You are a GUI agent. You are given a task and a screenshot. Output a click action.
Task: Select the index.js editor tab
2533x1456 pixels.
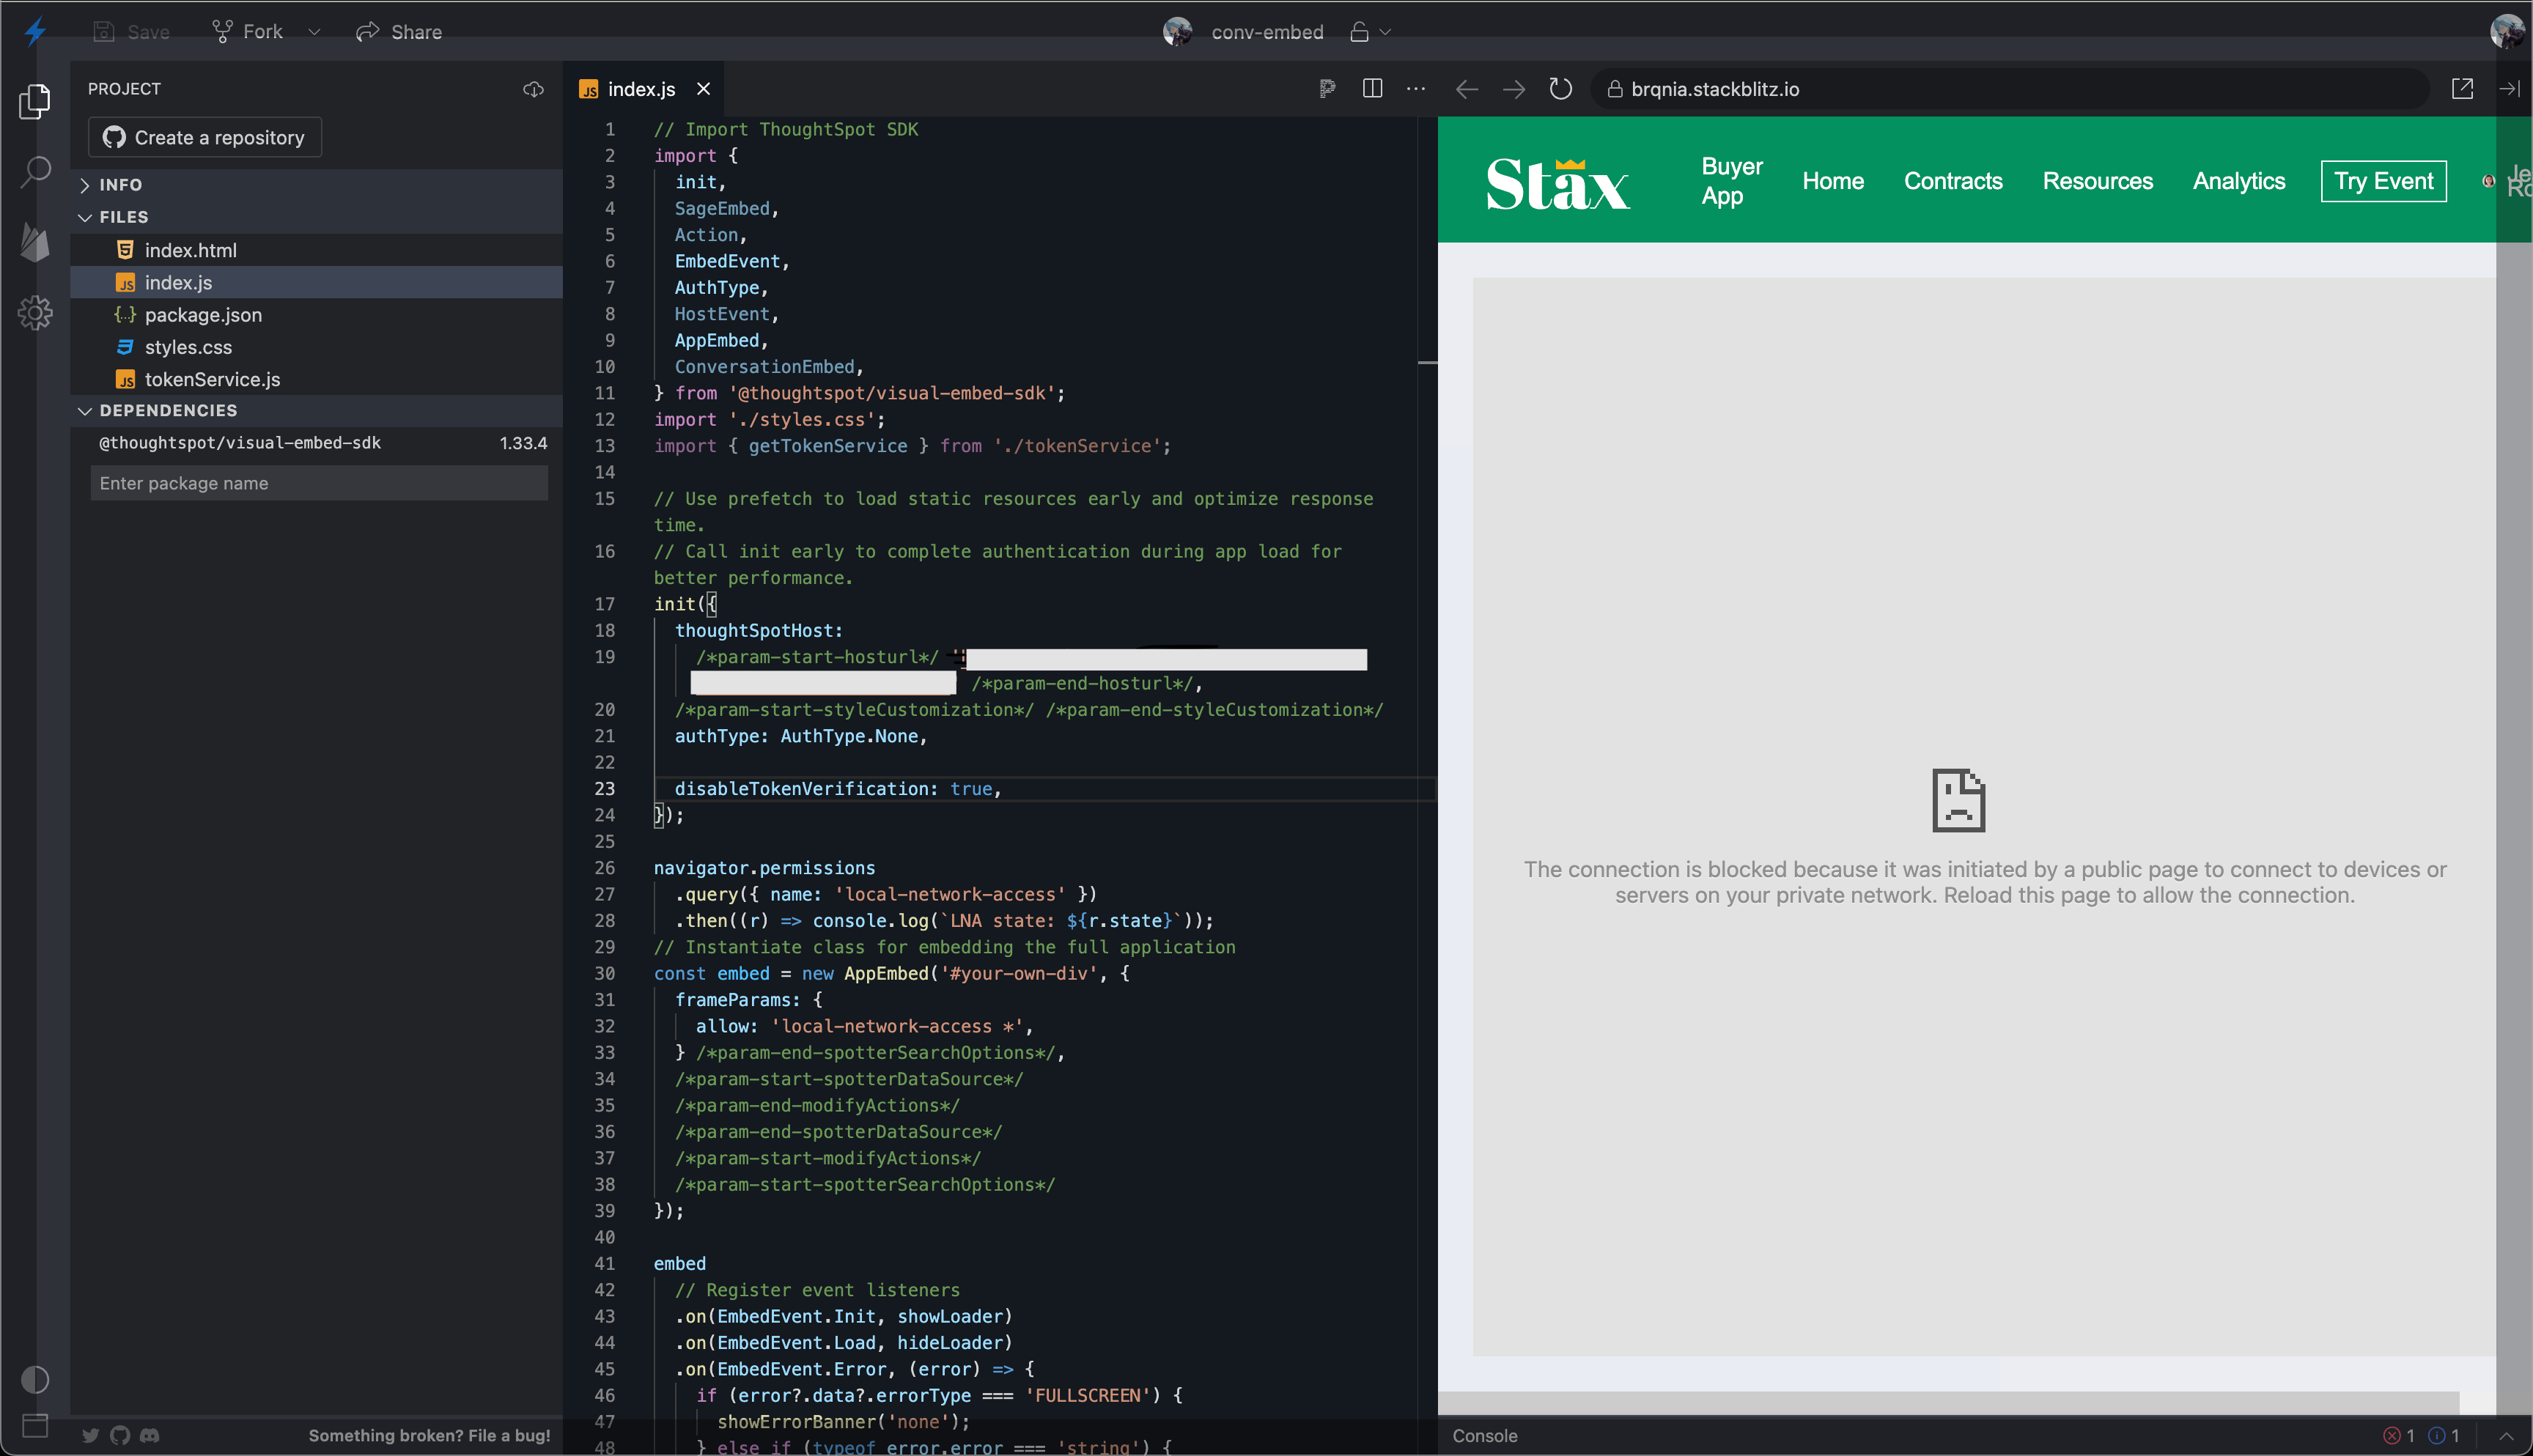click(x=640, y=89)
